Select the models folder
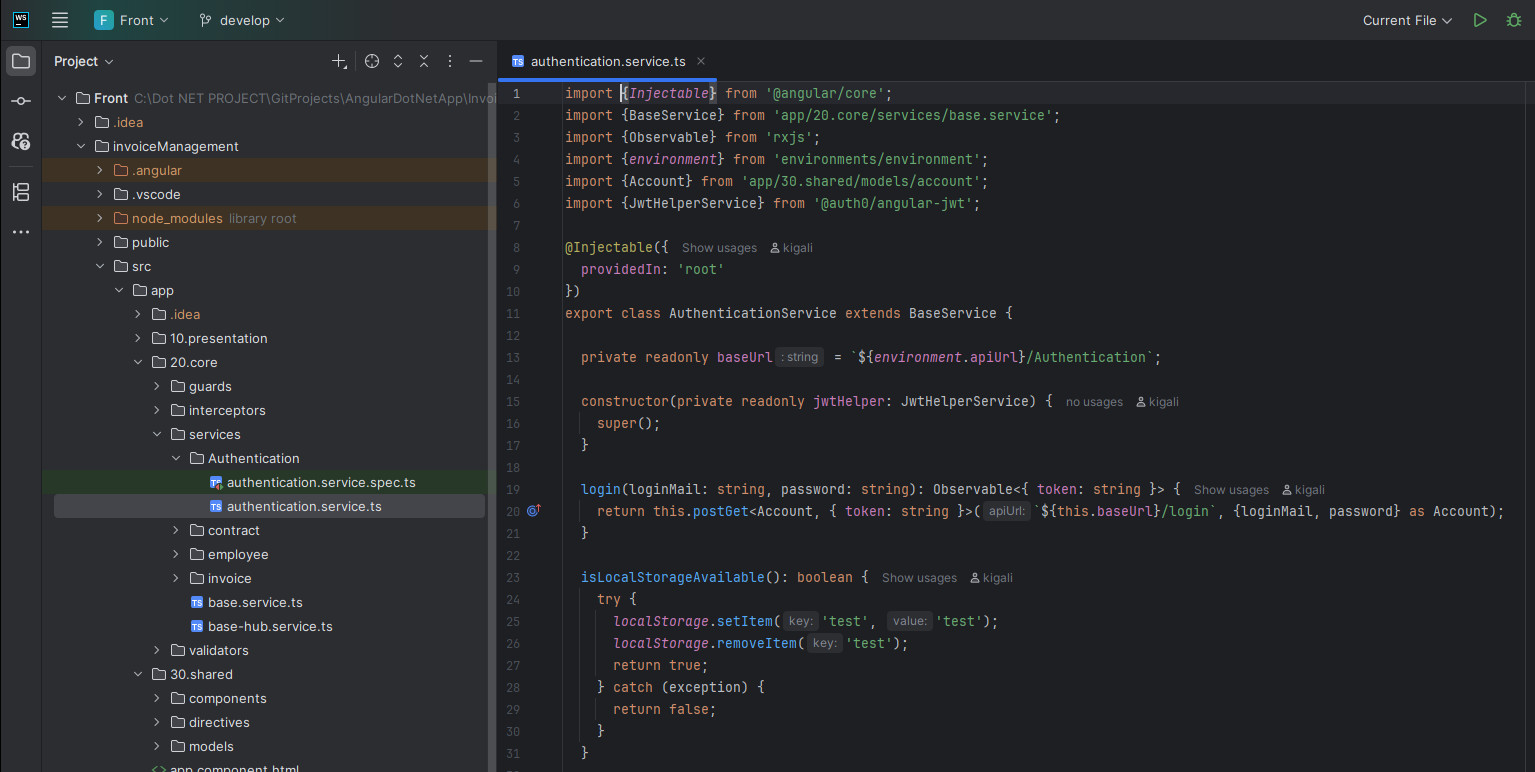The image size is (1535, 772). [x=211, y=746]
